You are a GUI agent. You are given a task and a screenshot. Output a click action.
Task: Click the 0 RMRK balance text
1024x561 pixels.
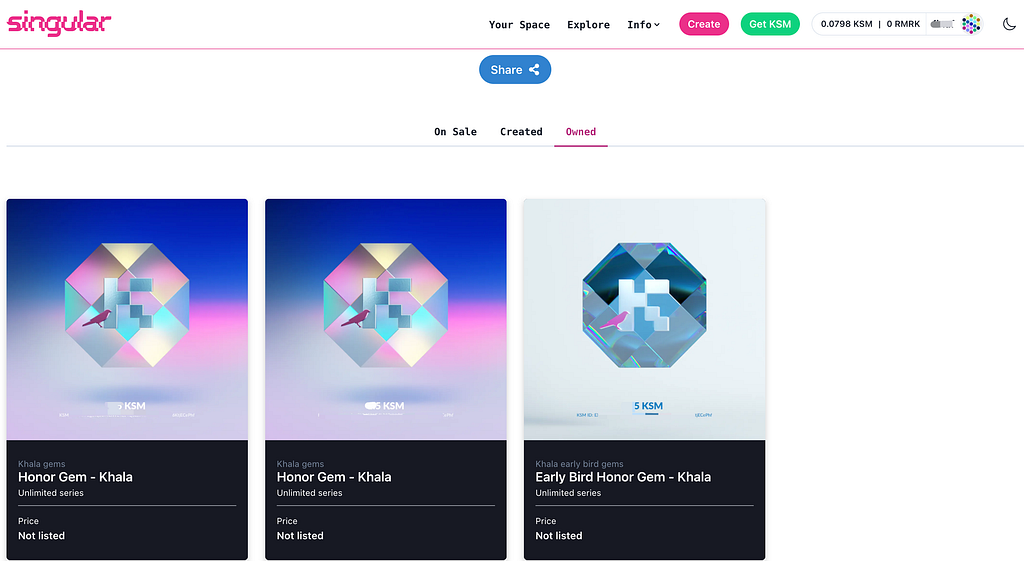pyautogui.click(x=903, y=24)
